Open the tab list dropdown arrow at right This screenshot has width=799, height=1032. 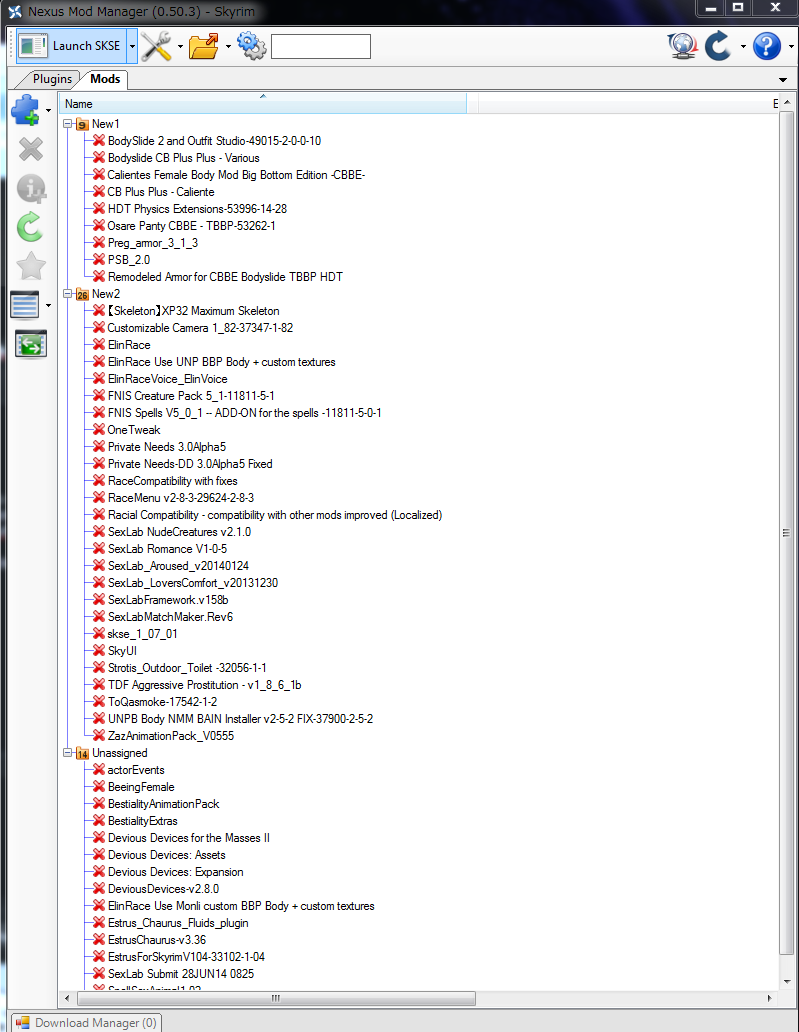click(783, 80)
